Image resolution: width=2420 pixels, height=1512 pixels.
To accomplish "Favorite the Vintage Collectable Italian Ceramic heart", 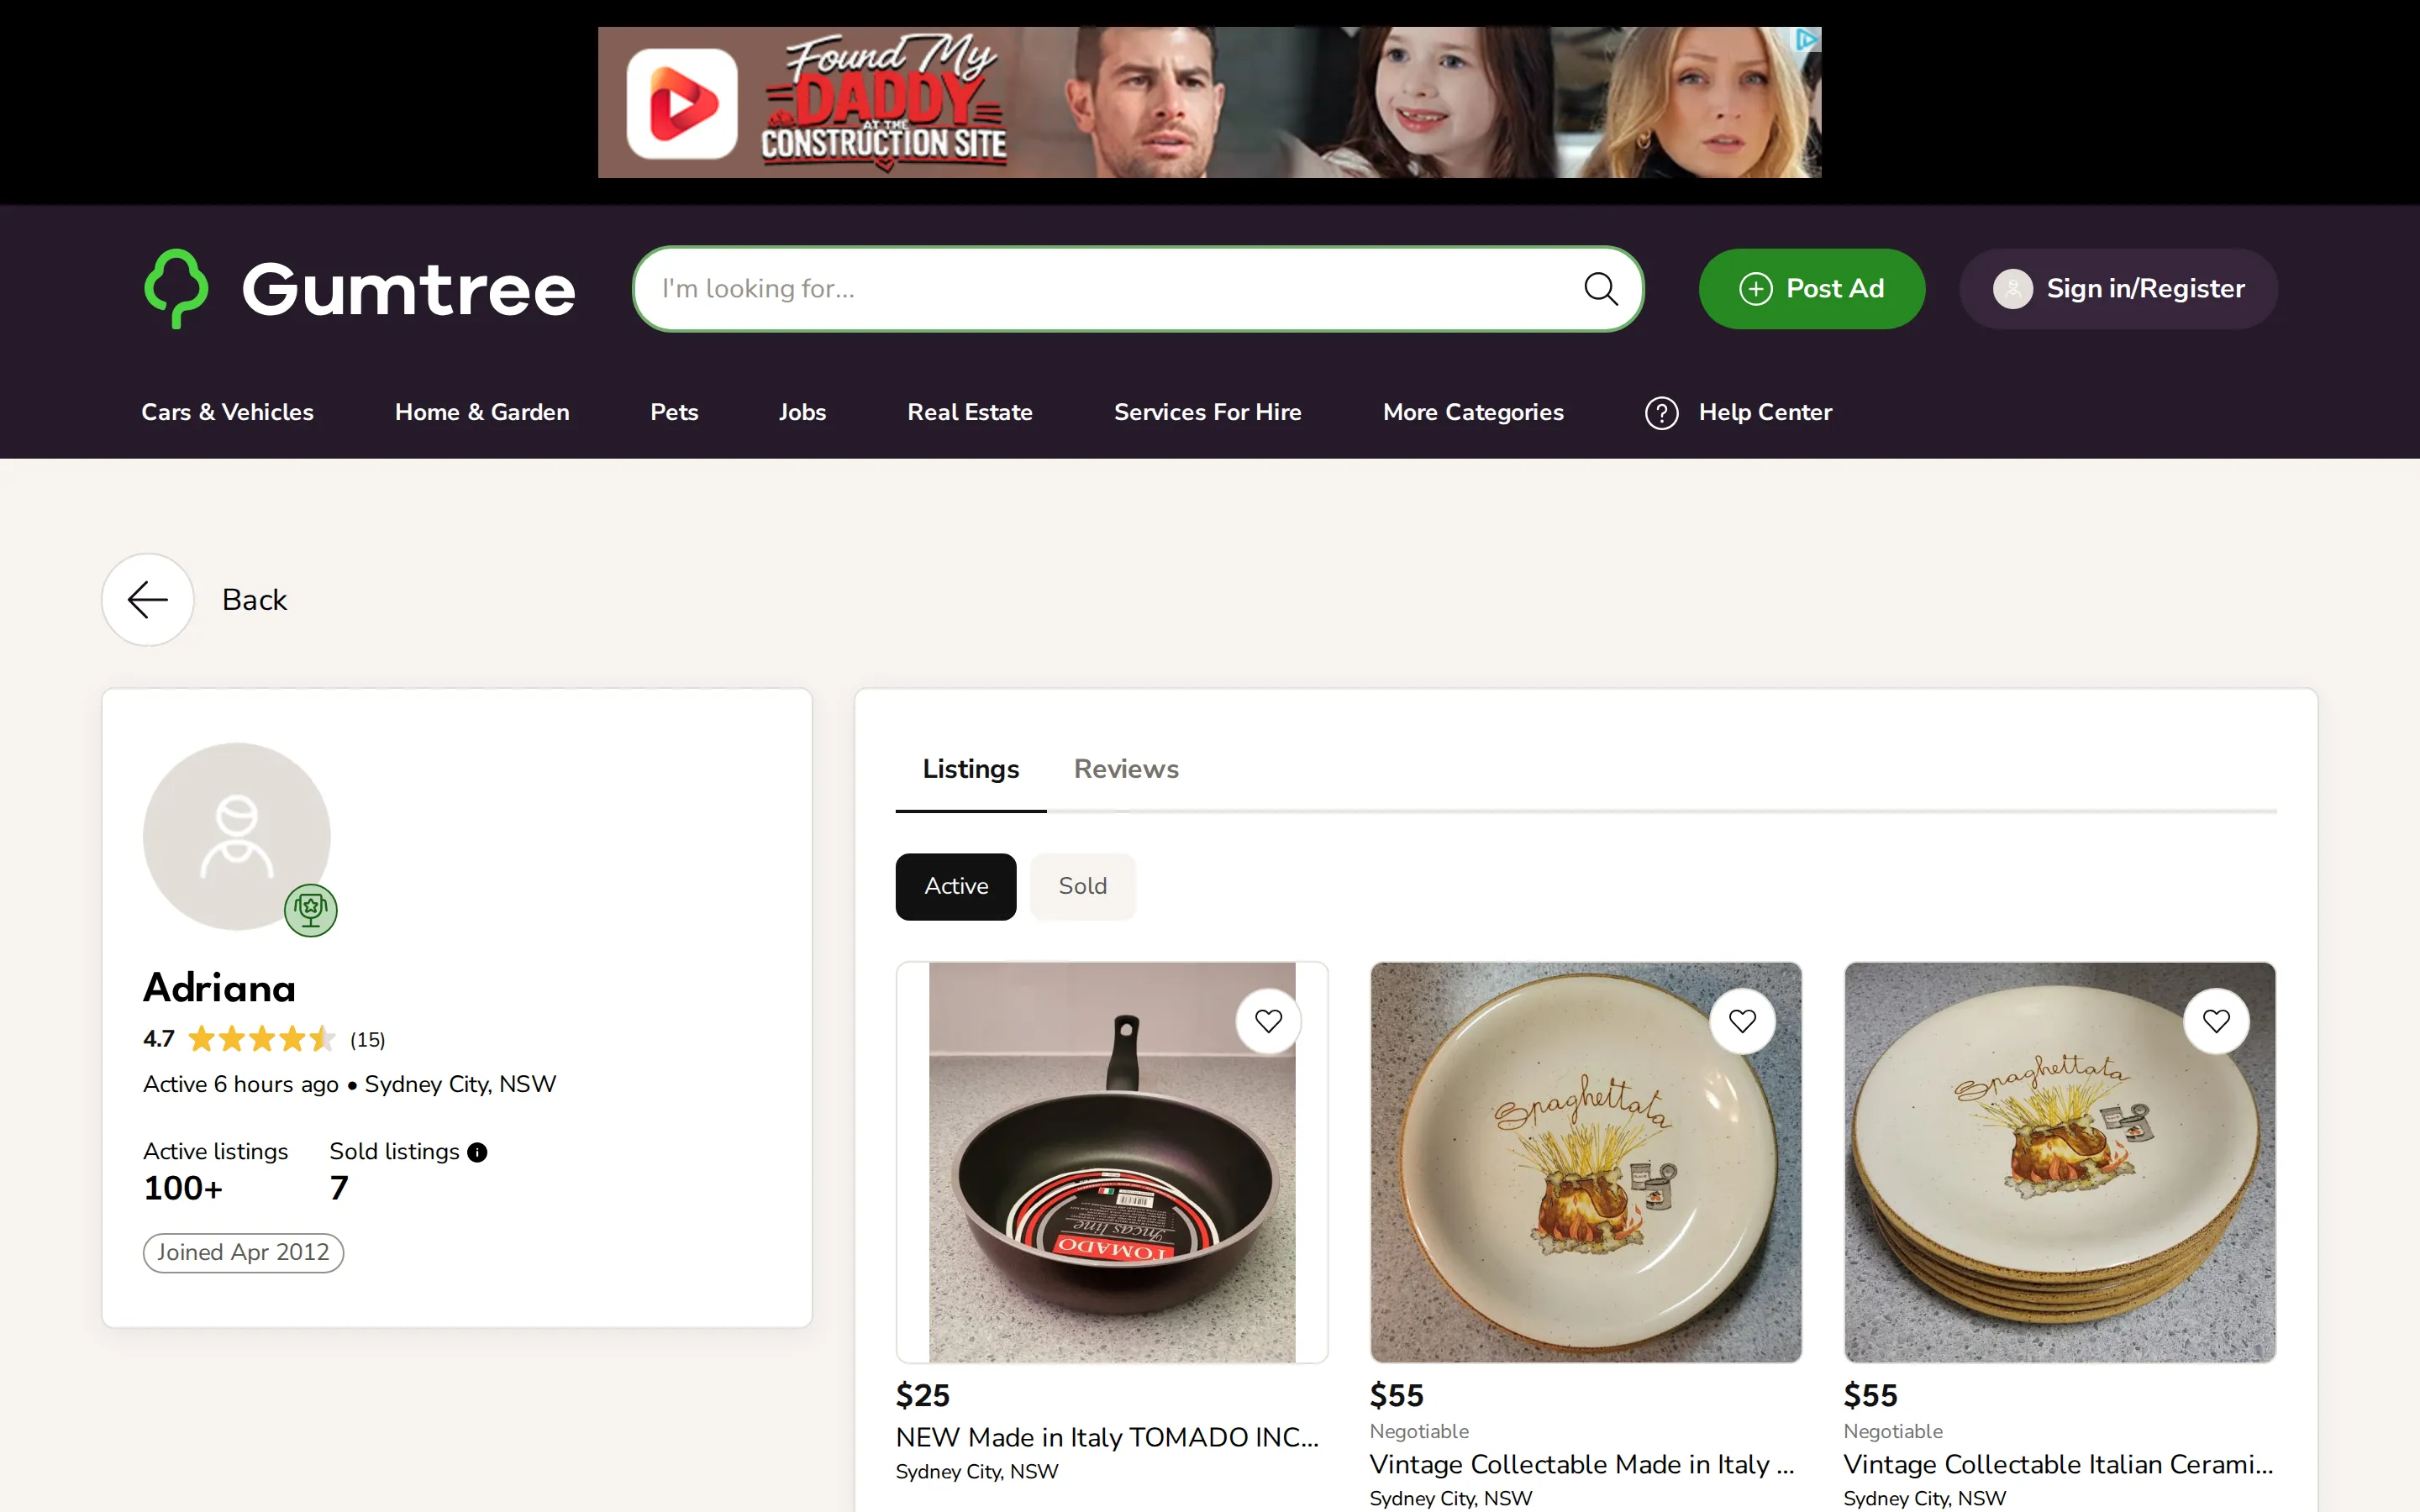I will [2216, 1021].
